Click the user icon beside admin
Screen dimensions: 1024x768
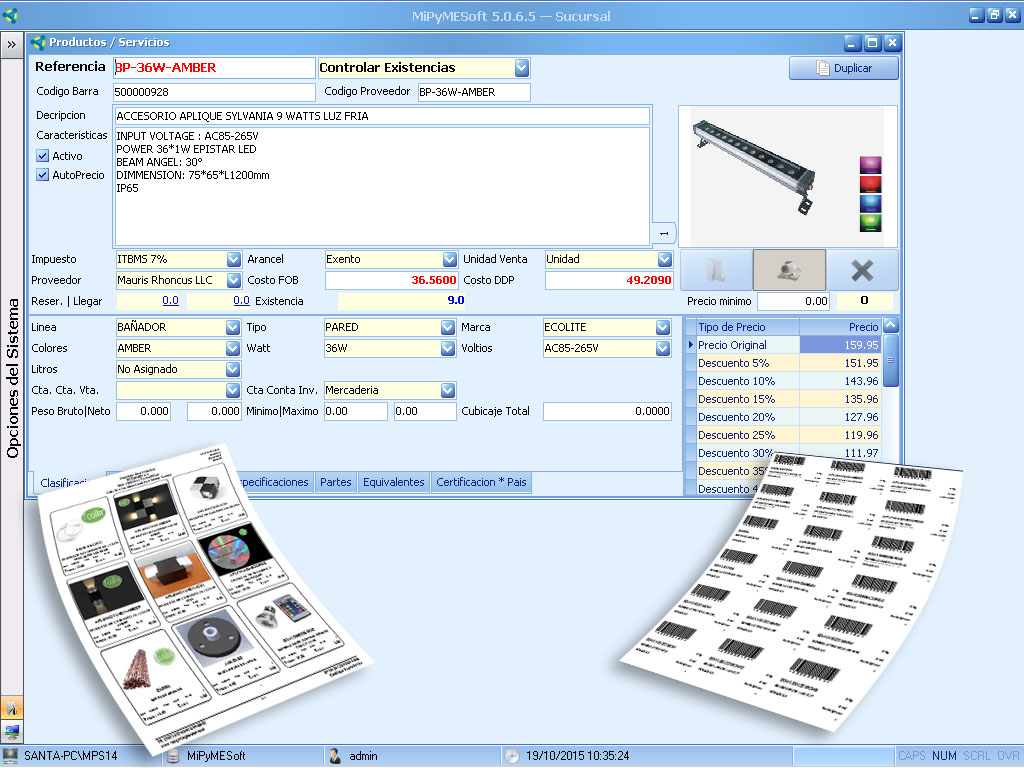tap(335, 756)
